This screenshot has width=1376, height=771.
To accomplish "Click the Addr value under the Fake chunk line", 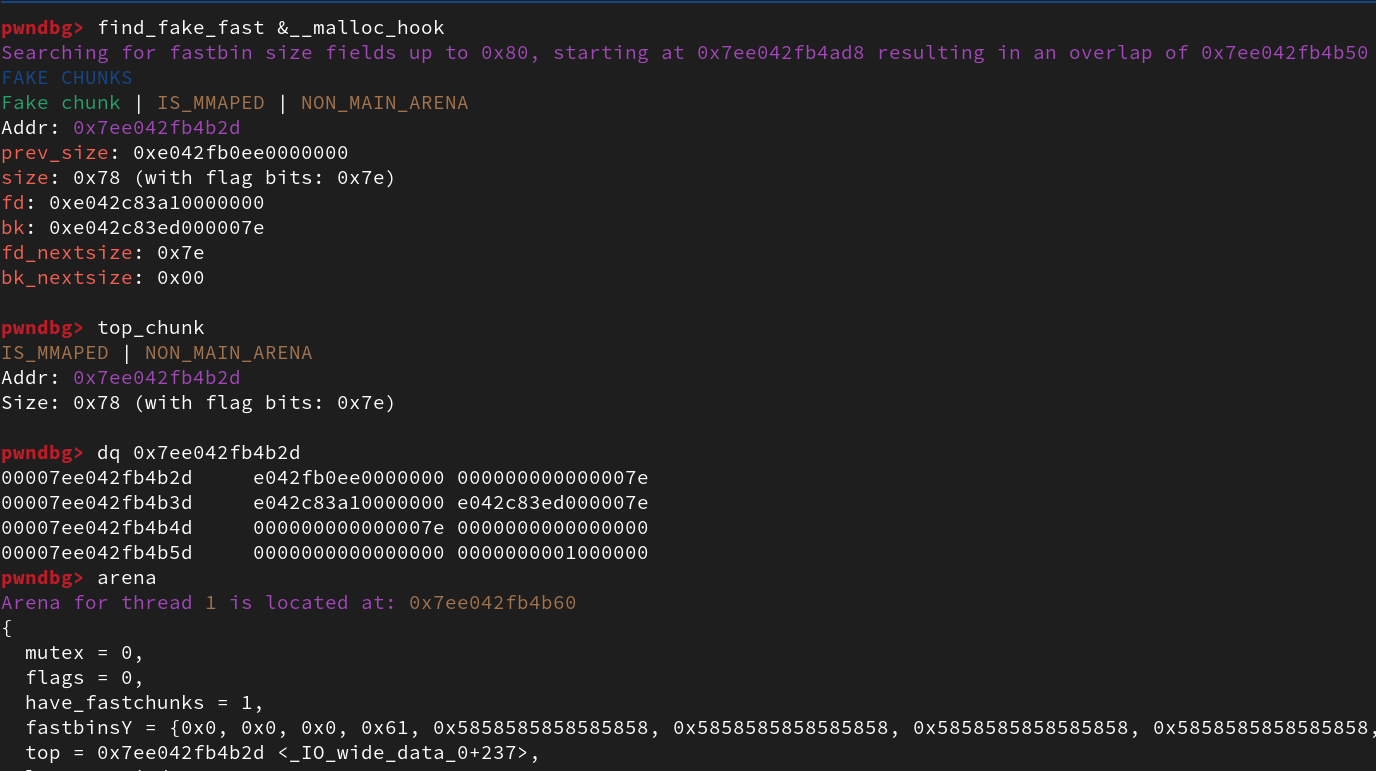I will tap(156, 128).
